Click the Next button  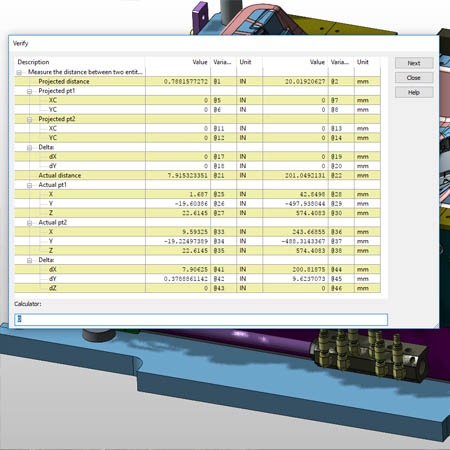(x=414, y=63)
